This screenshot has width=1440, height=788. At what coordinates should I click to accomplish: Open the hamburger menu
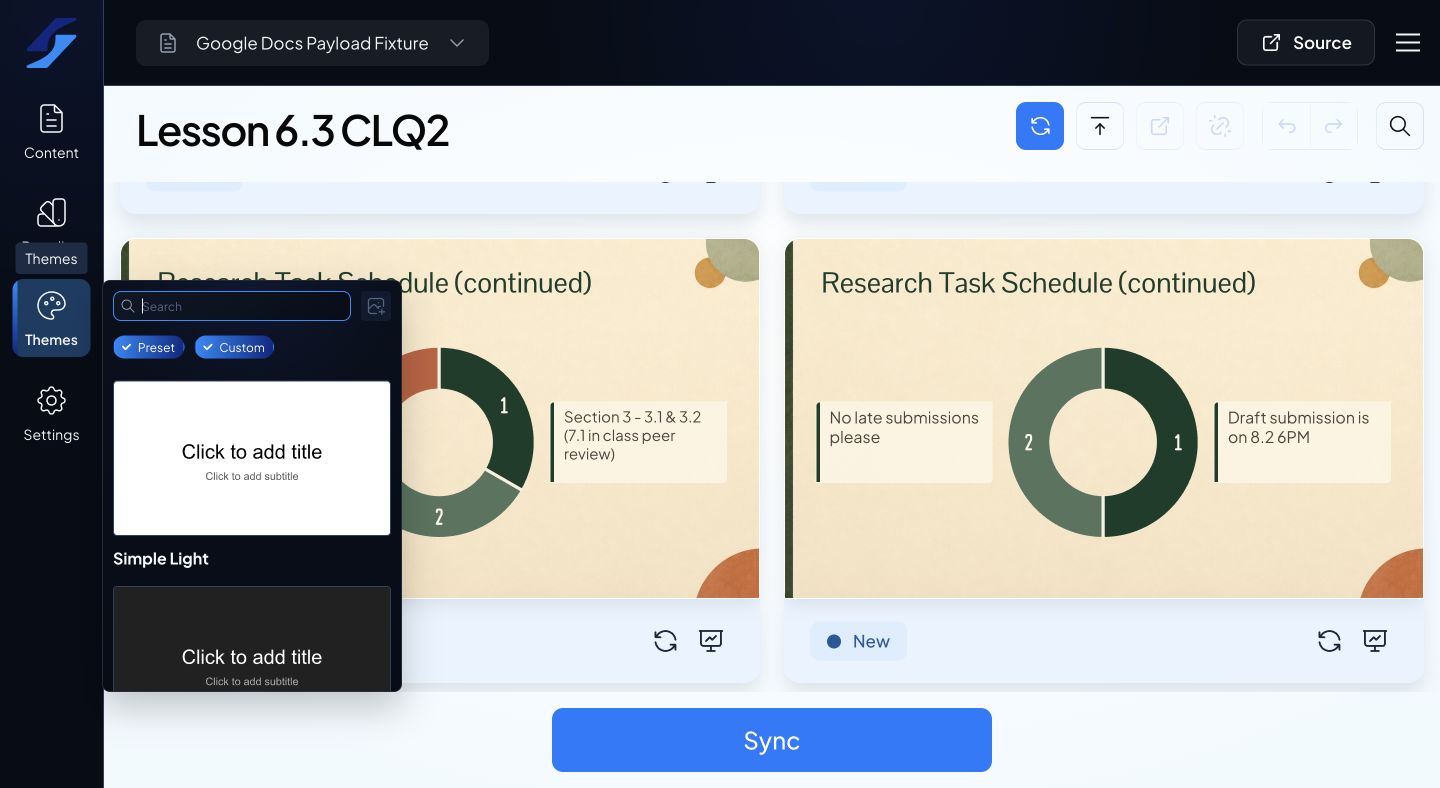(x=1408, y=43)
